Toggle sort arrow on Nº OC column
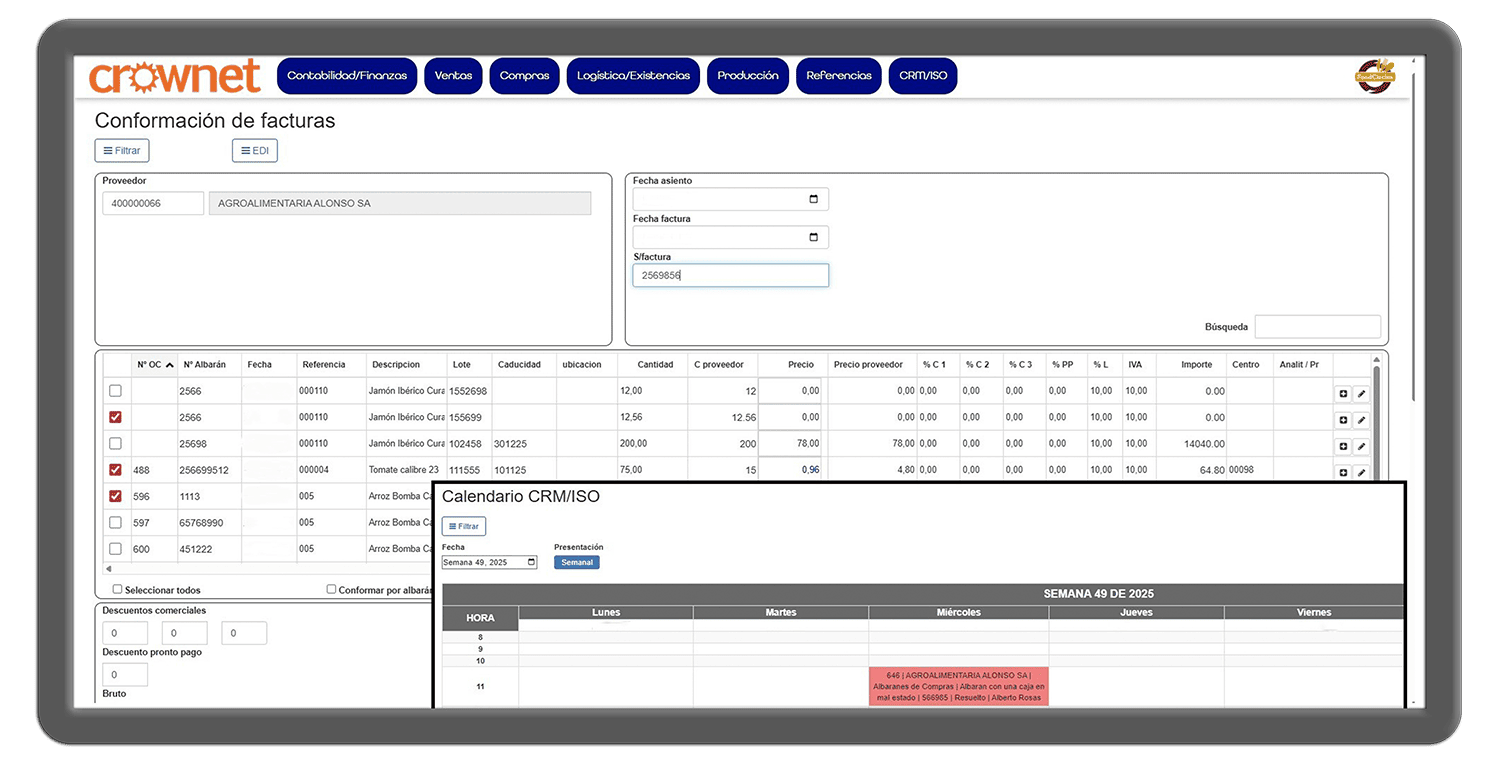The image size is (1500, 763). pos(169,365)
